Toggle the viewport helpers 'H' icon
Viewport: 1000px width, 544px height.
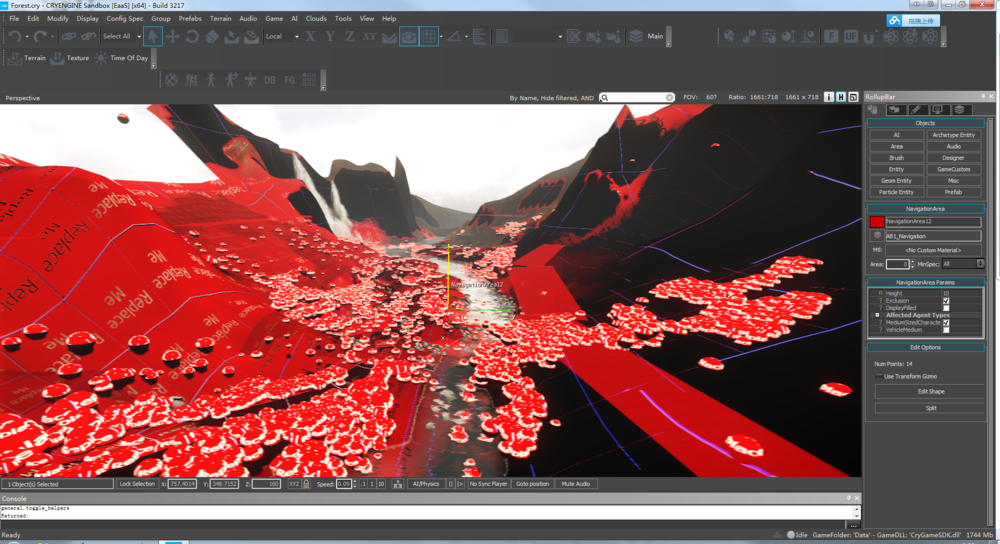coord(841,97)
